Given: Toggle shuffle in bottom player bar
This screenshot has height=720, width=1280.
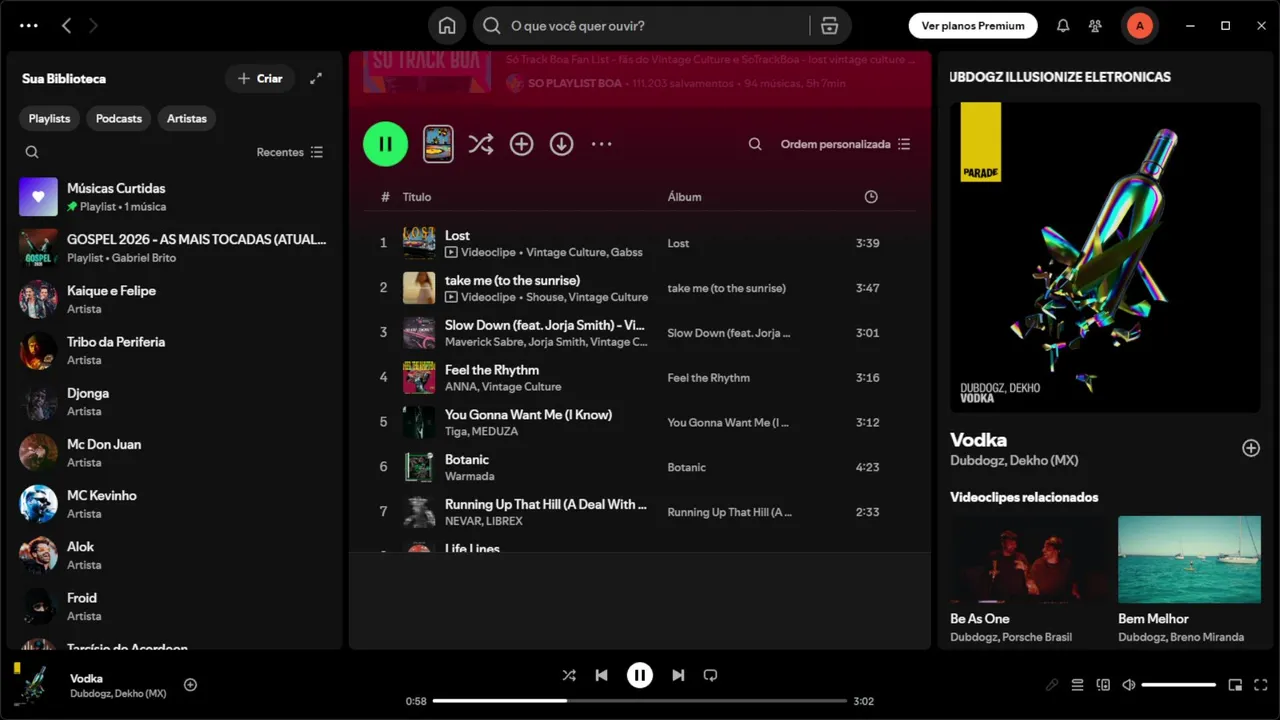Looking at the screenshot, I should [569, 675].
